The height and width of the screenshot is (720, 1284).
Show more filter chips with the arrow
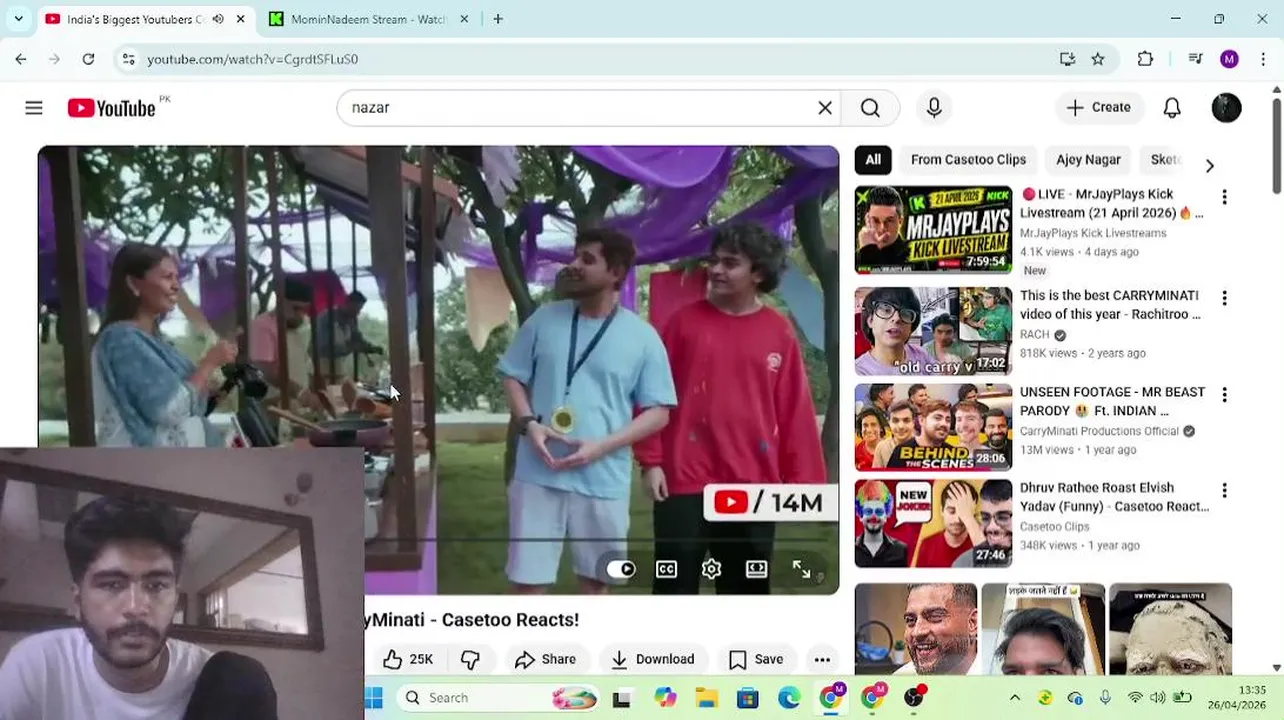pyautogui.click(x=1209, y=166)
